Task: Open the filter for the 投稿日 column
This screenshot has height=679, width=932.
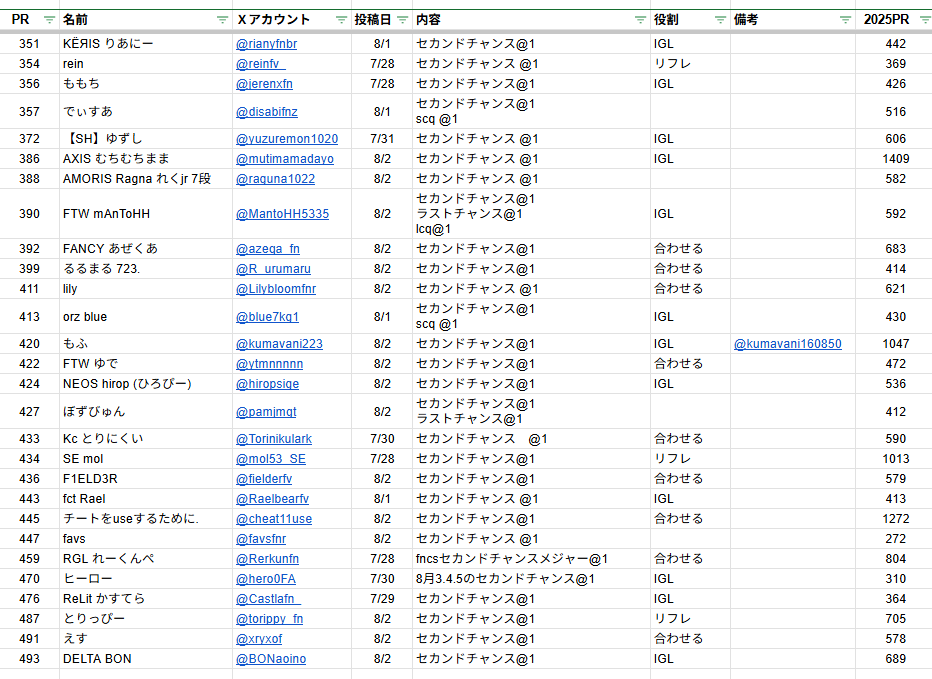Action: (x=402, y=20)
